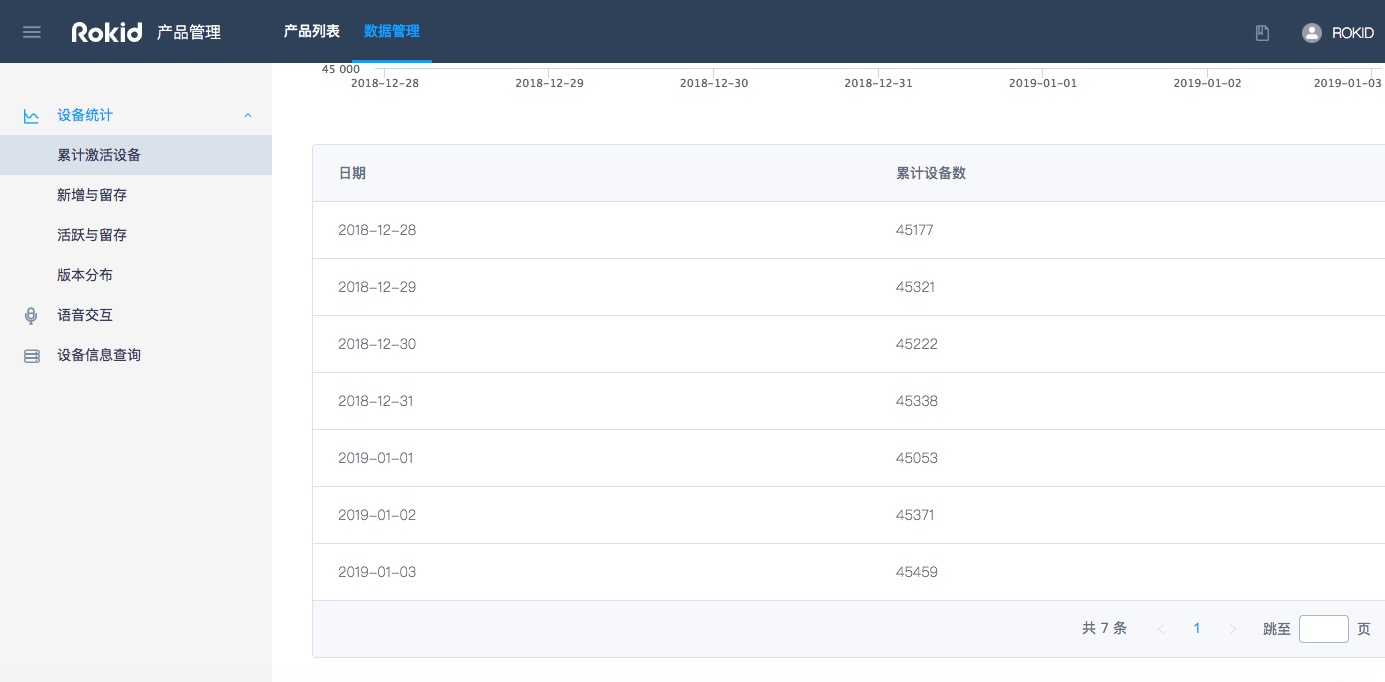Go to 活跃与留存 page
Viewport: 1385px width, 682px height.
coord(92,235)
